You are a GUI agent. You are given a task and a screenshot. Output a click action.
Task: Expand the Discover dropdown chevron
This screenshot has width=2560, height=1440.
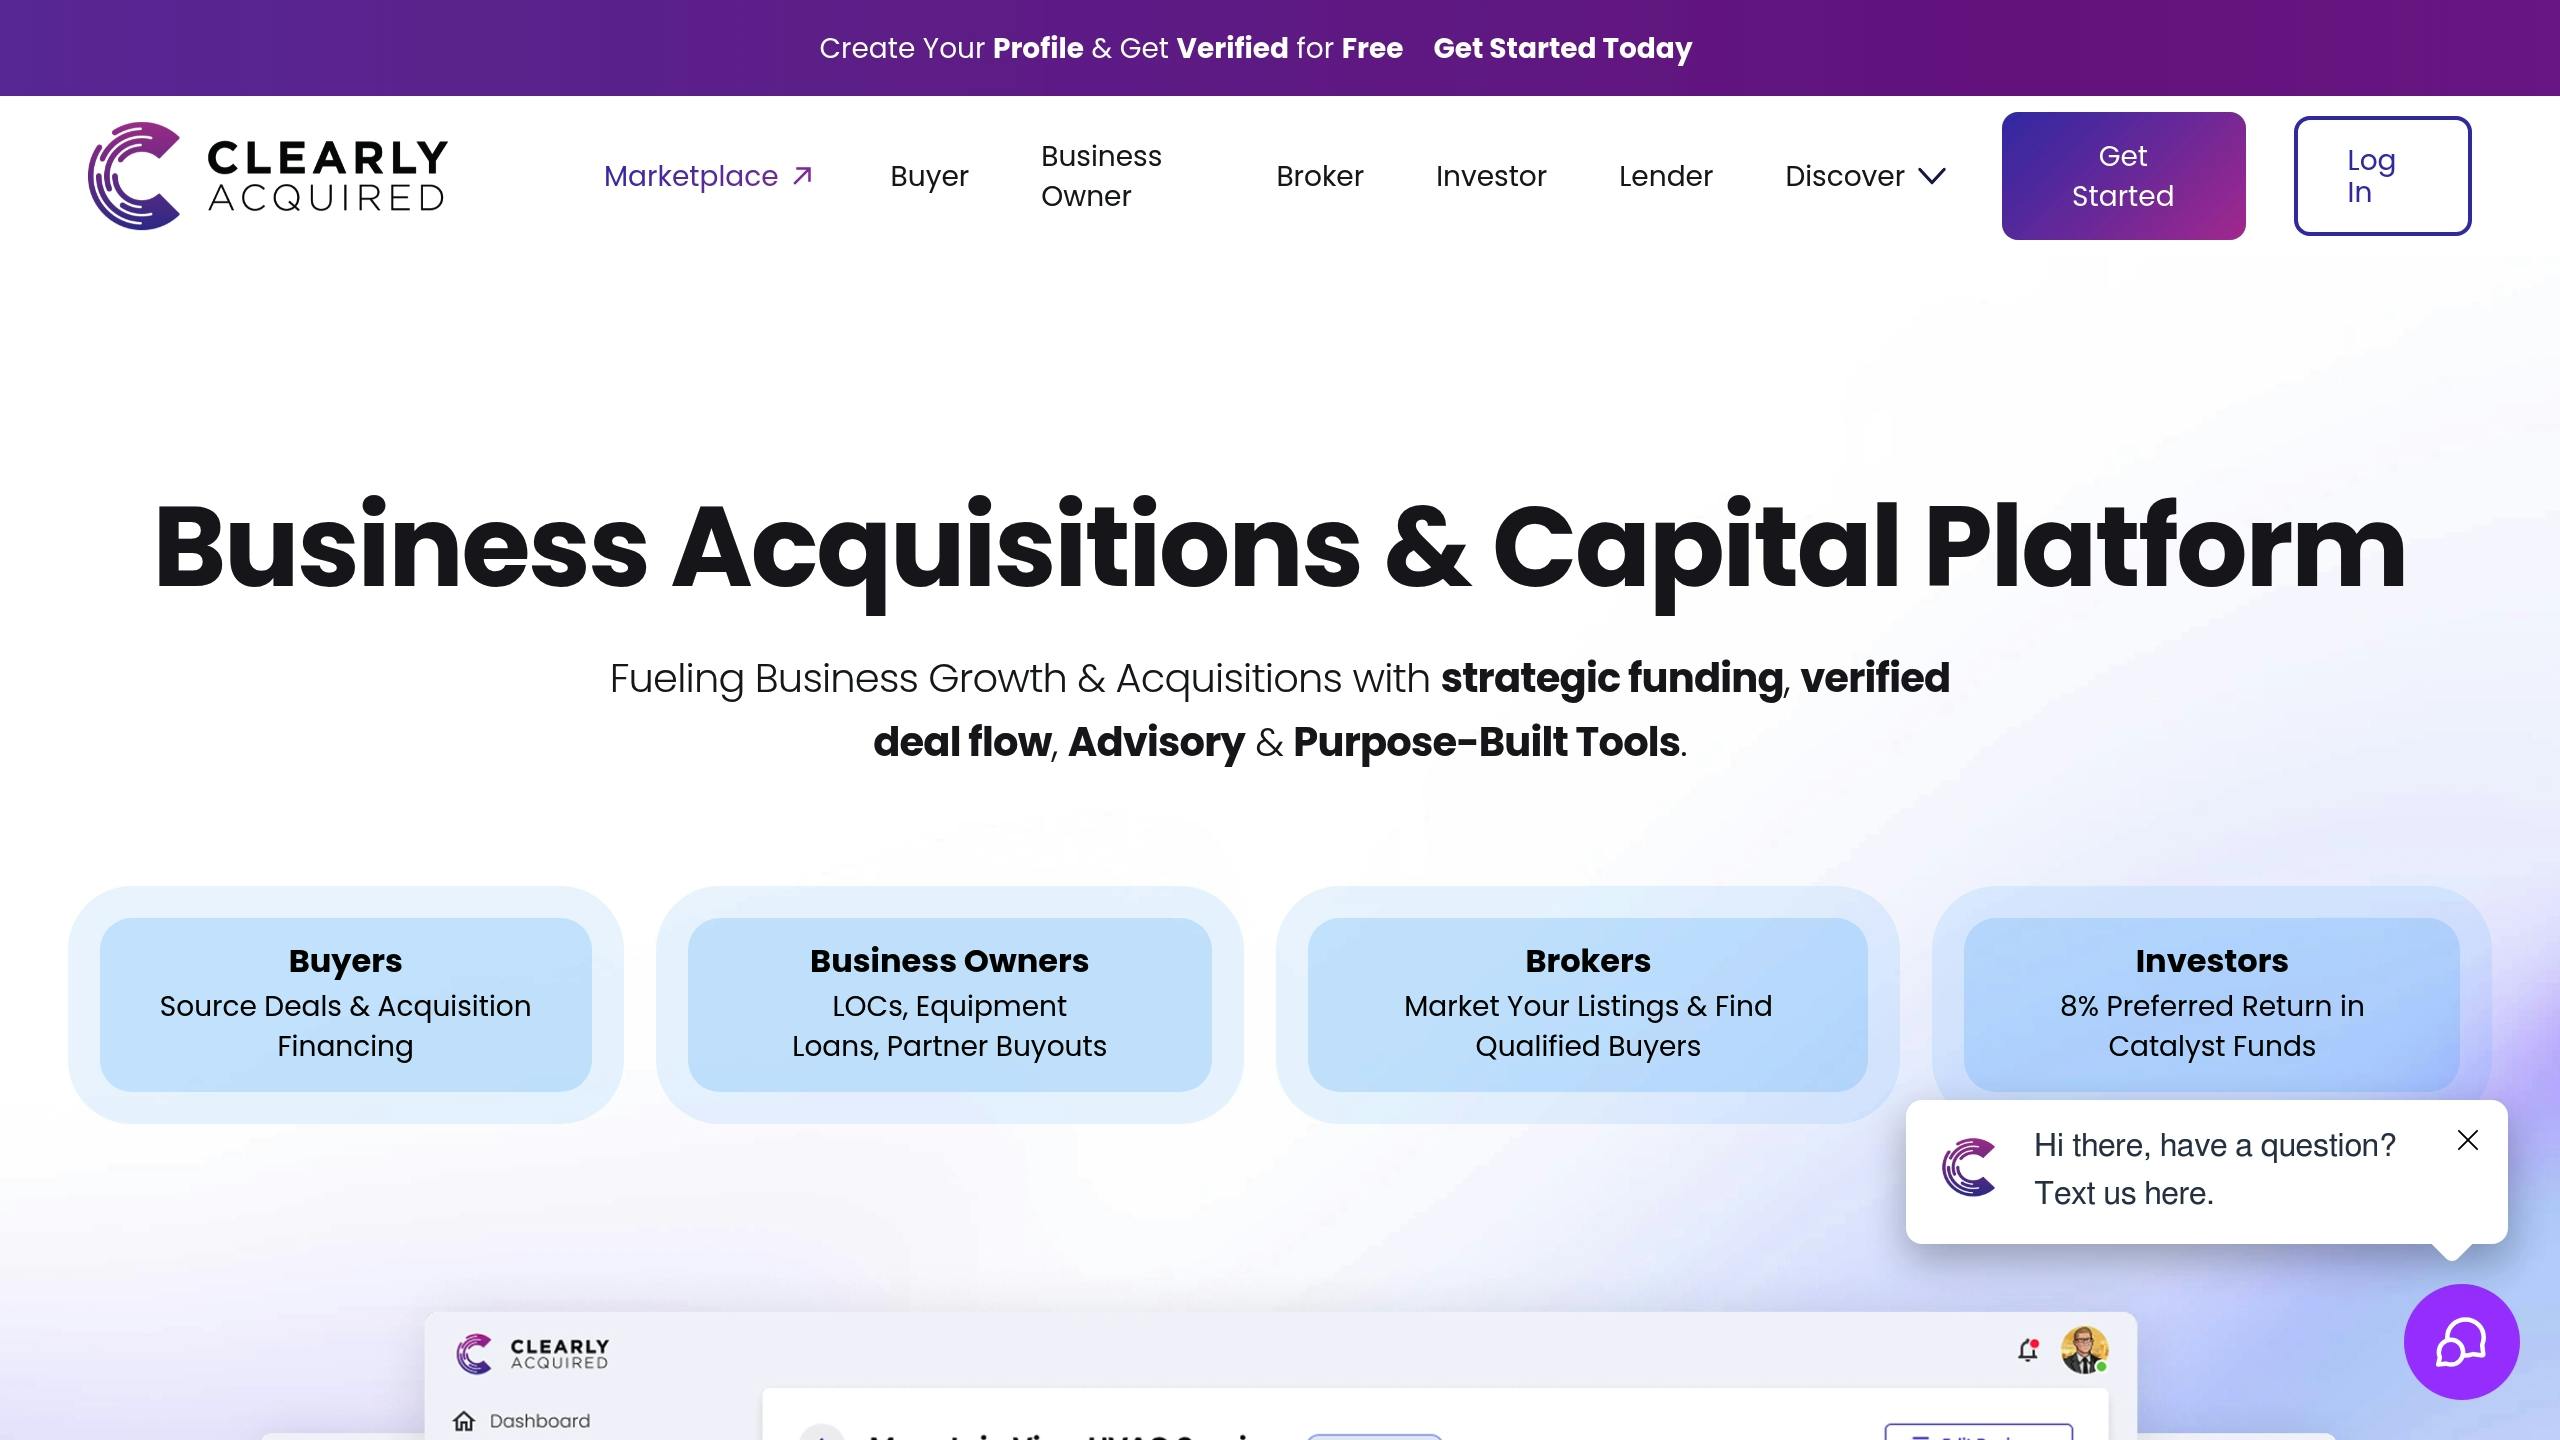[1932, 176]
